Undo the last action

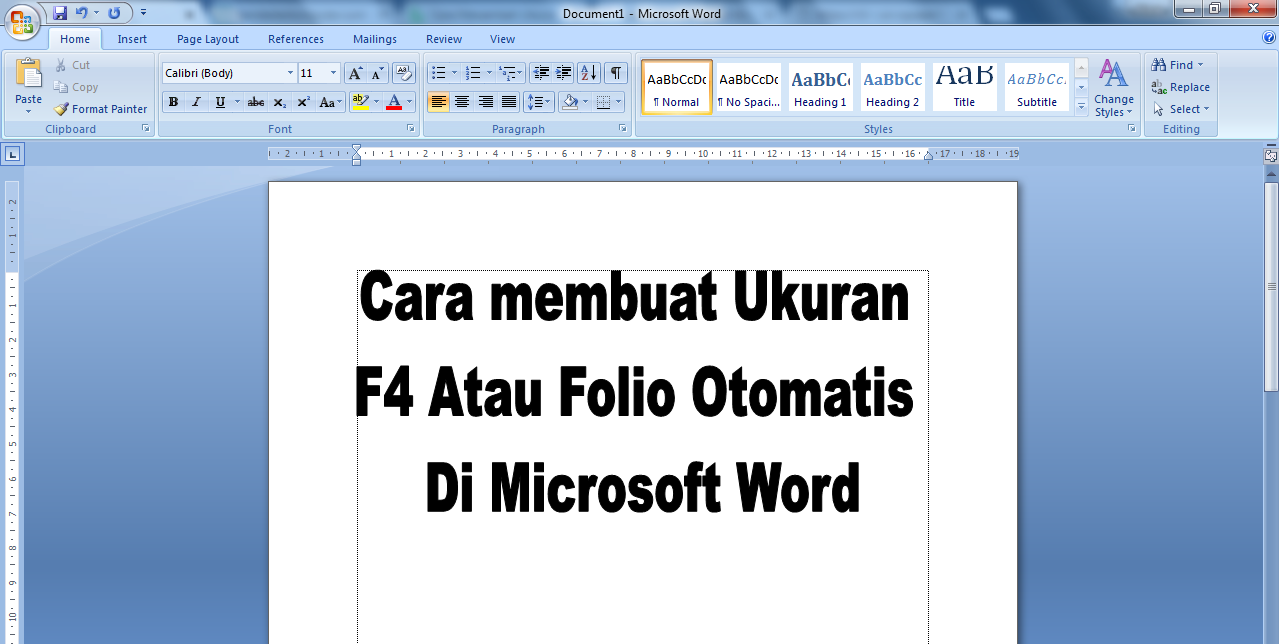click(82, 13)
